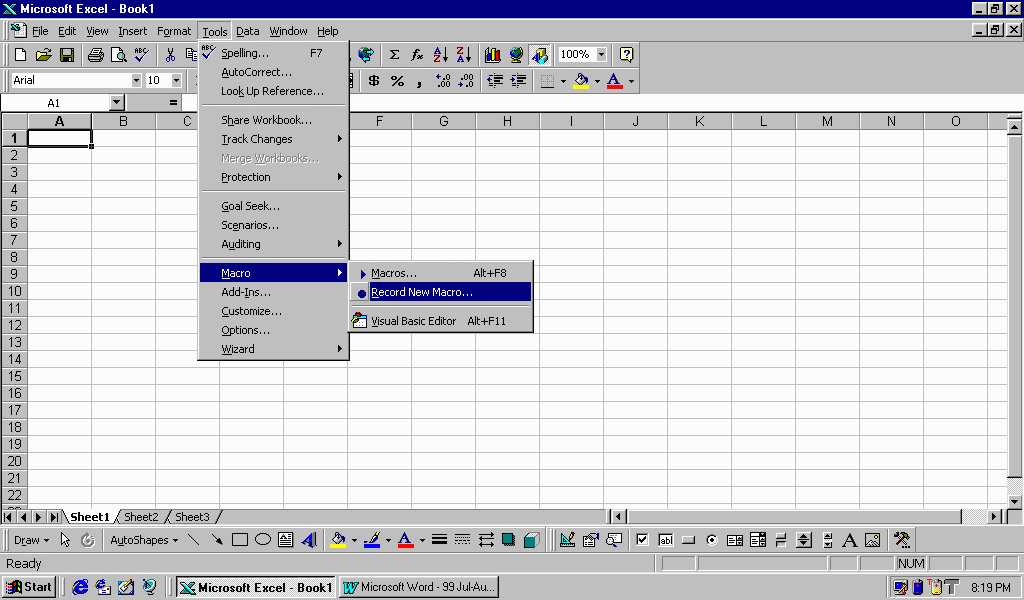Click Increase Decimal icon
The width and height of the screenshot is (1024, 600).
click(x=443, y=81)
